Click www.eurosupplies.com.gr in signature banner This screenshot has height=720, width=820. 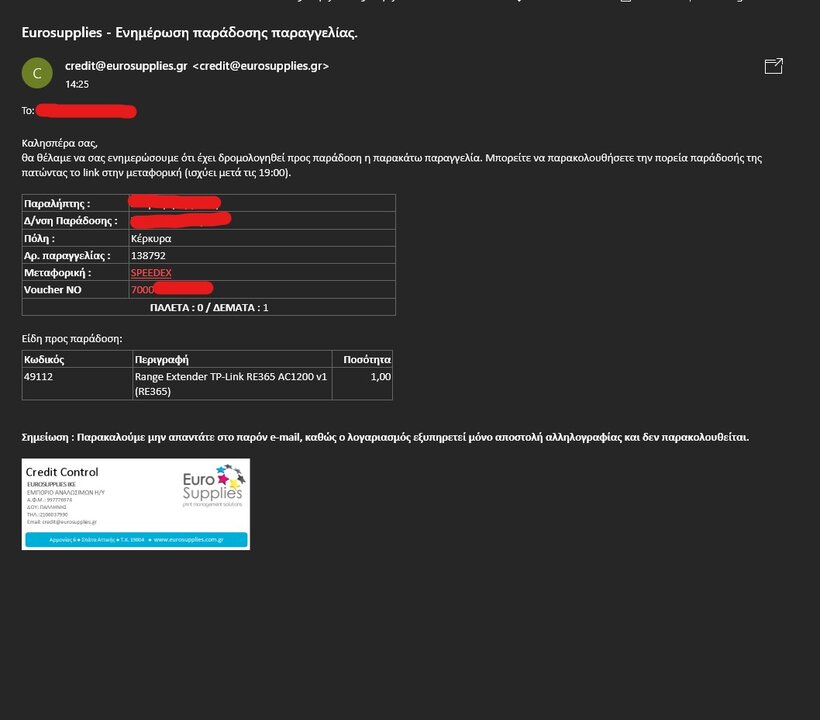(187, 539)
